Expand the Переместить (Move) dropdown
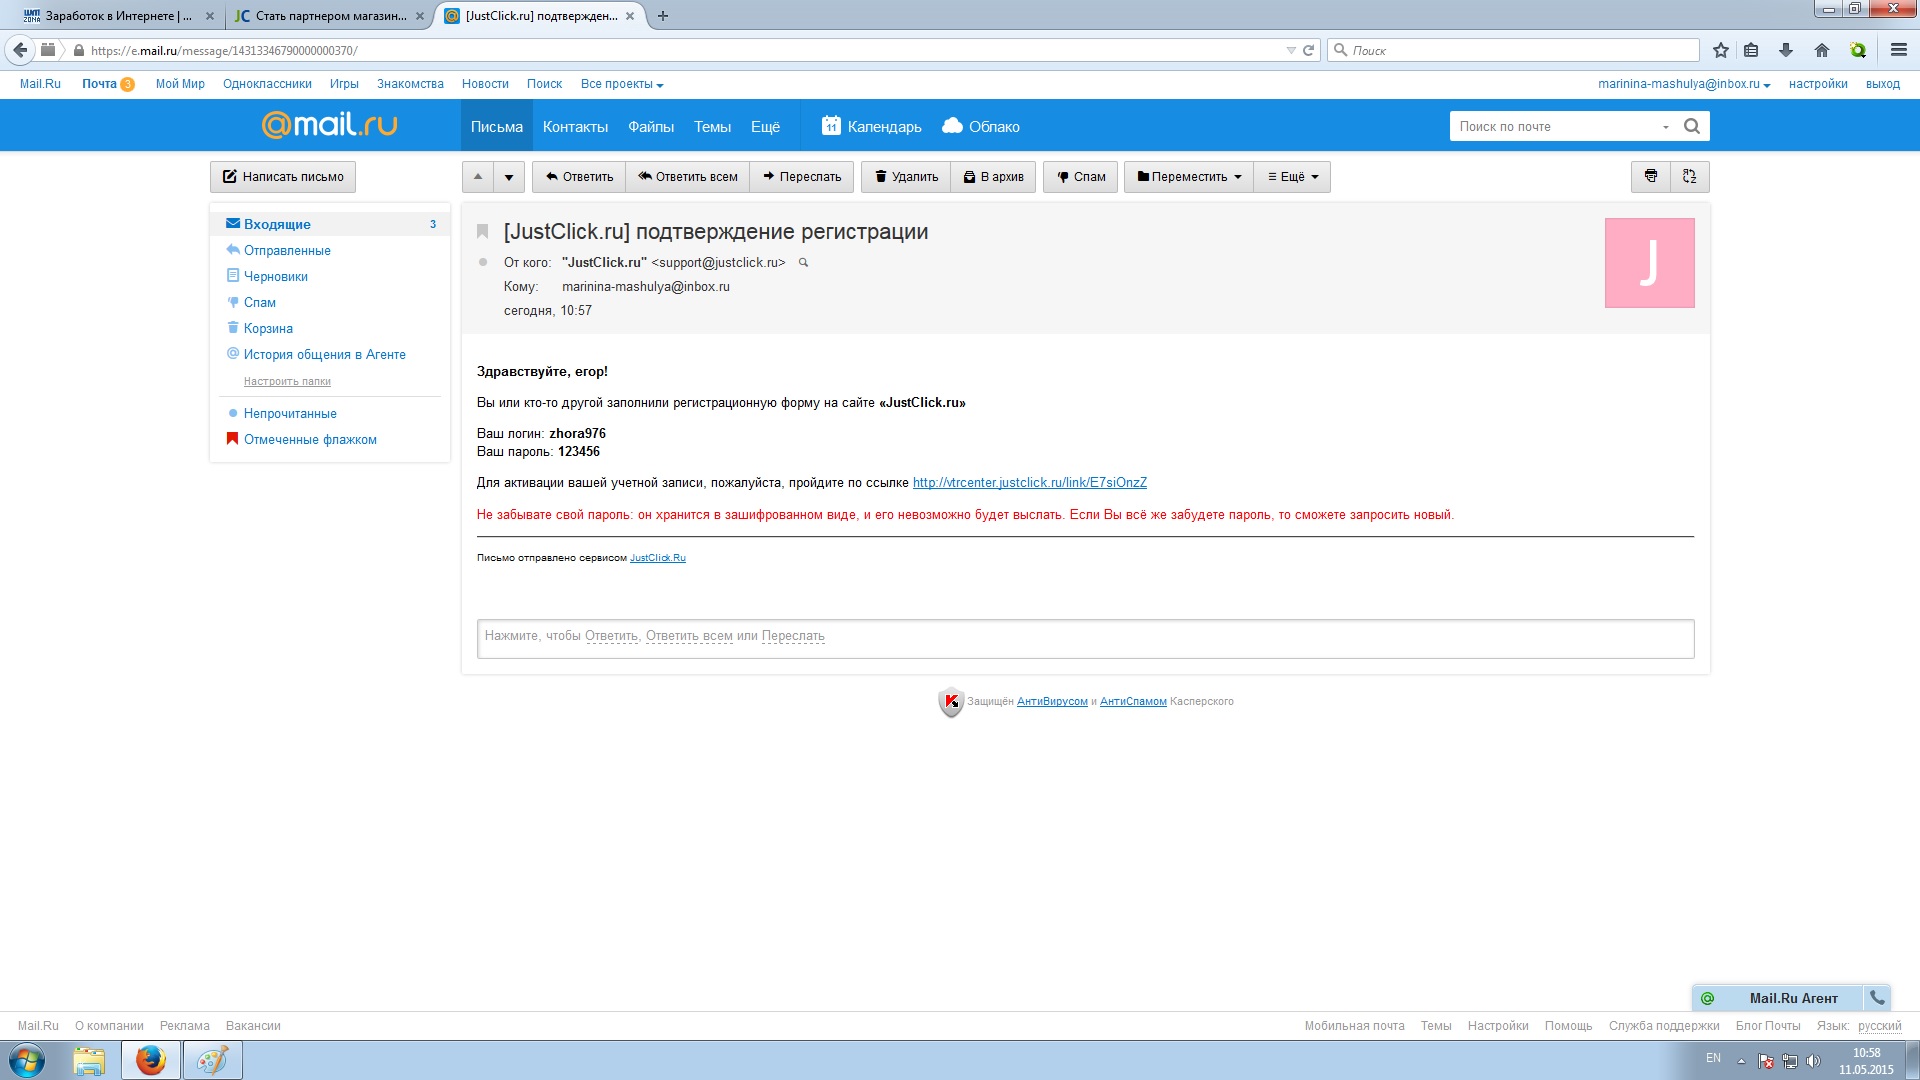This screenshot has height=1080, width=1920. tap(1189, 177)
